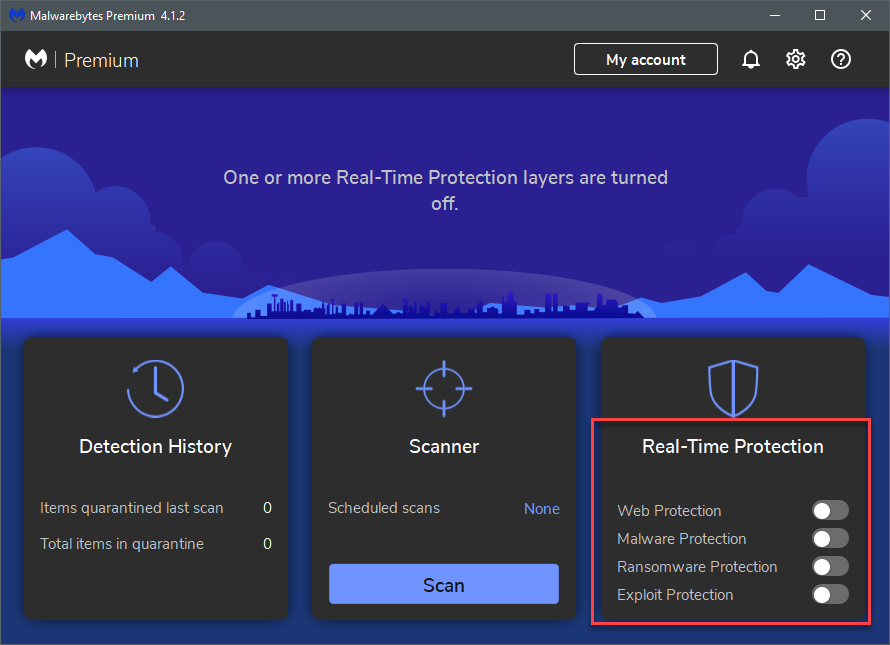
Task: Start a scan with the Scan button
Action: click(444, 584)
